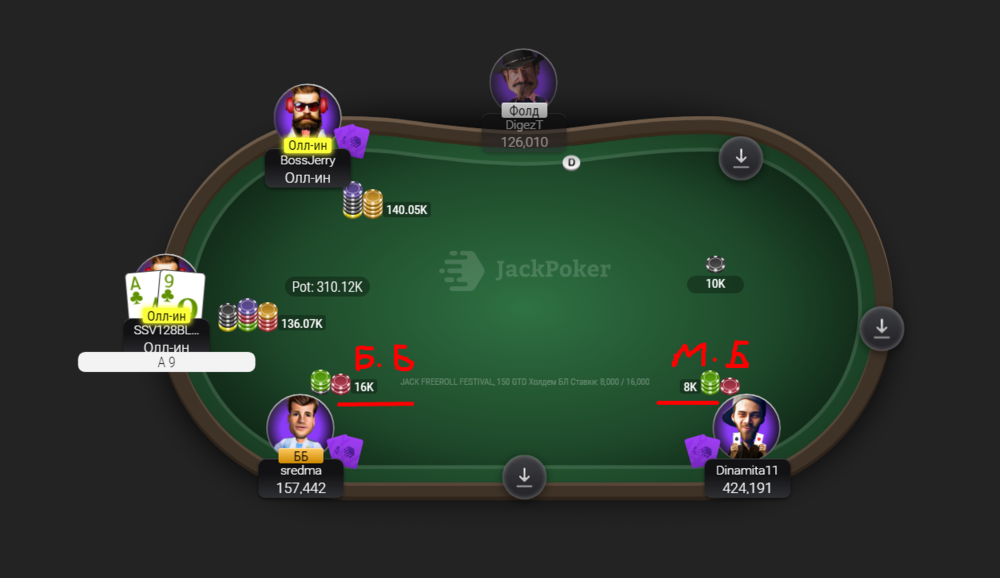Screen dimensions: 1000x578
Task: Click Dinamita11's player avatar
Action: coord(746,427)
